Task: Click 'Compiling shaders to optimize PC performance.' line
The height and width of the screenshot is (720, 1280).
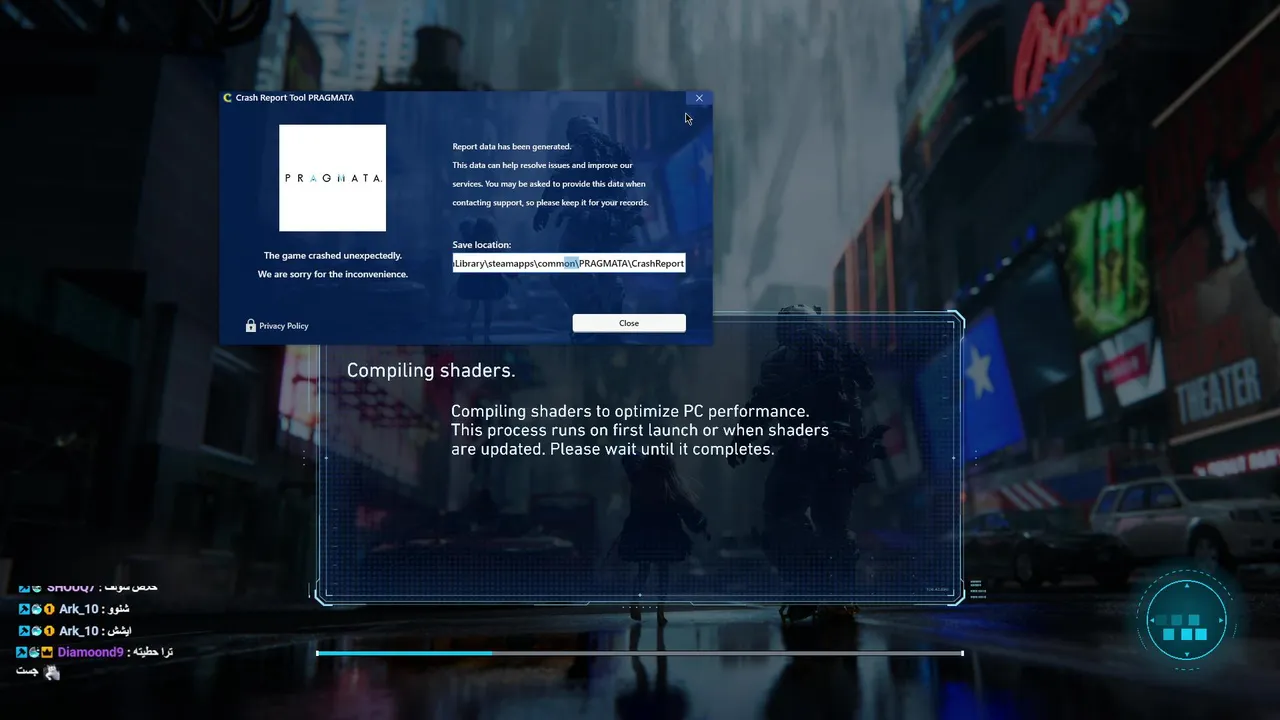Action: point(630,411)
